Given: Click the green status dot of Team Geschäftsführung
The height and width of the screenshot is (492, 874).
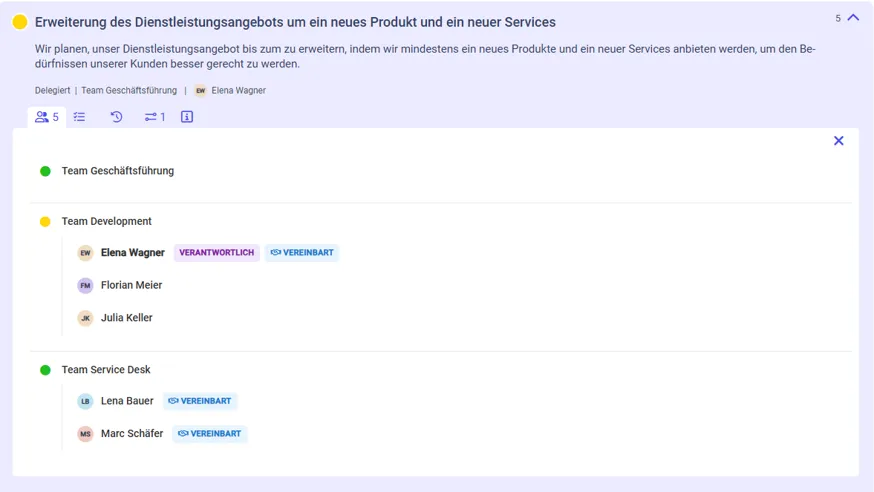Looking at the screenshot, I should [x=46, y=171].
